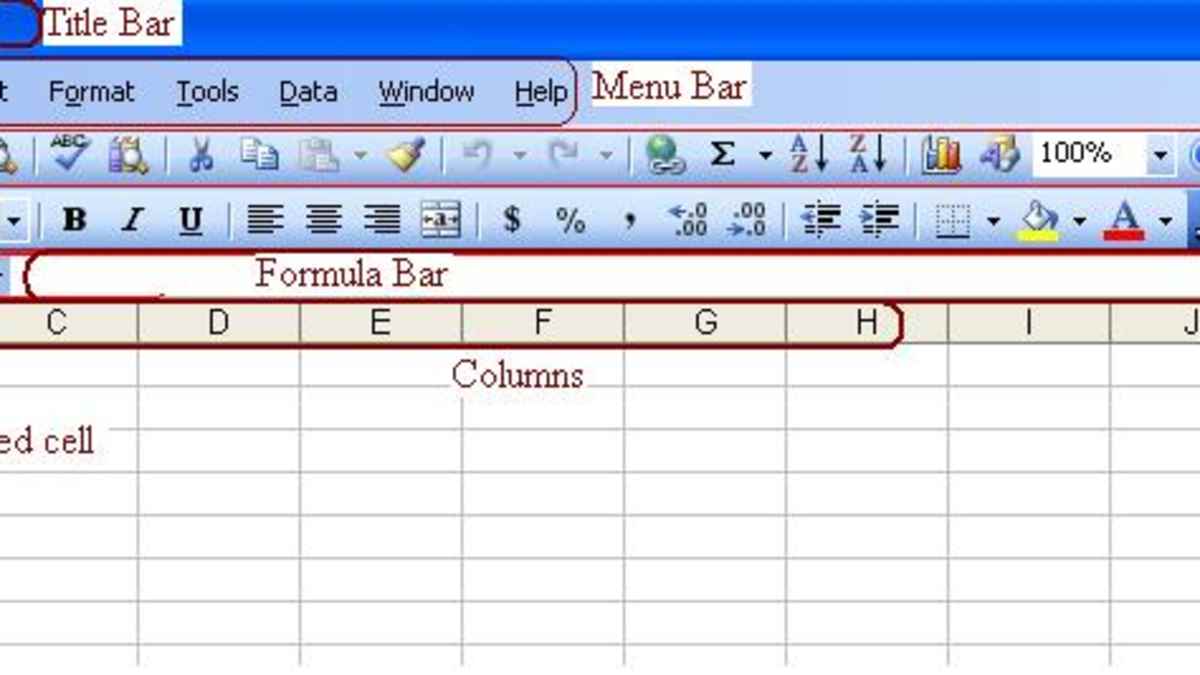Open the Fill Color yellow swatch dropdown
Viewport: 1200px width, 675px height.
1078,220
